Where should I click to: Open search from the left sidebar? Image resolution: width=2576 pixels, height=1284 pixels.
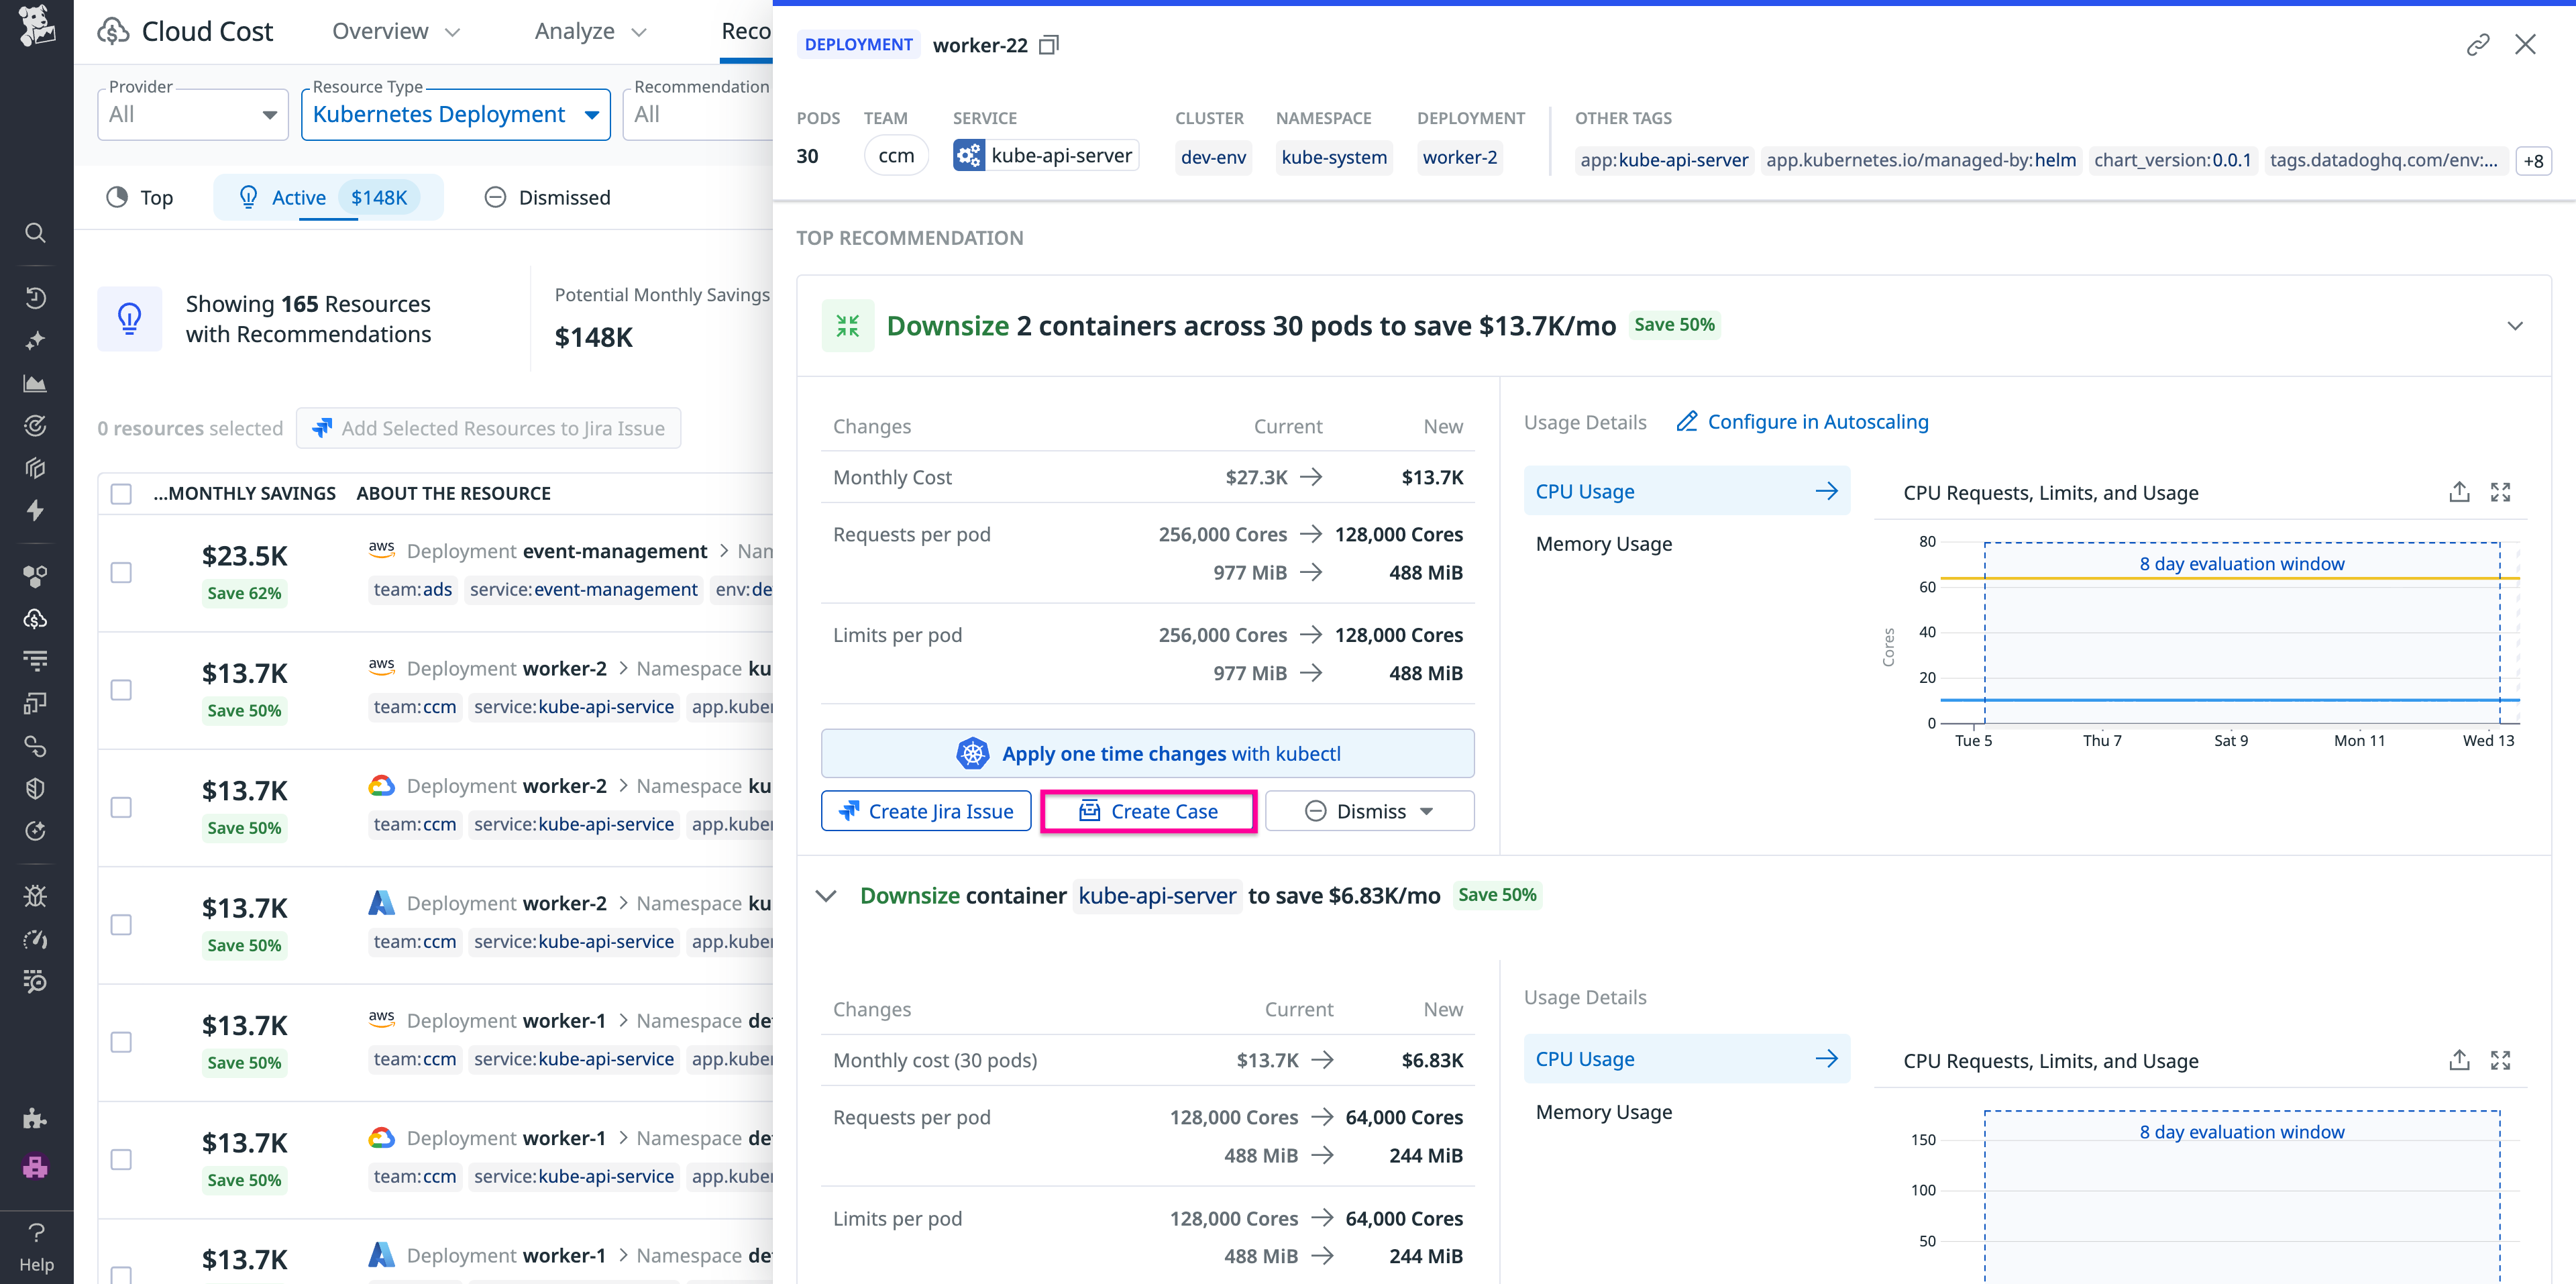pyautogui.click(x=36, y=233)
